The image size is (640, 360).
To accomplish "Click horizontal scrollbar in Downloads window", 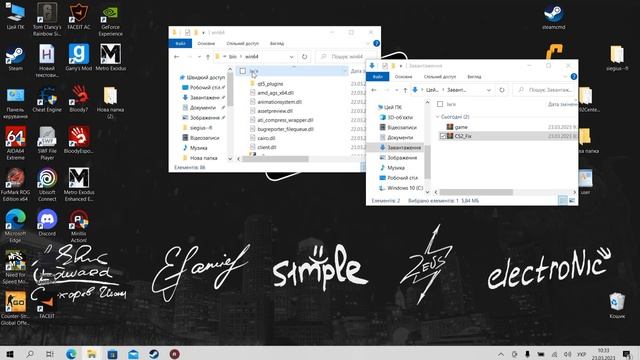I will point(476,192).
